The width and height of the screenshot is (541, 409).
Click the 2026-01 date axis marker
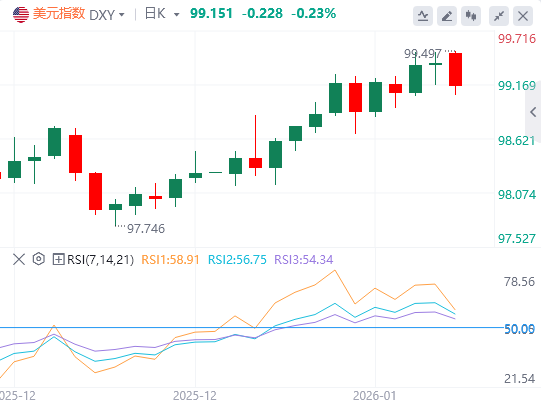coord(375,396)
